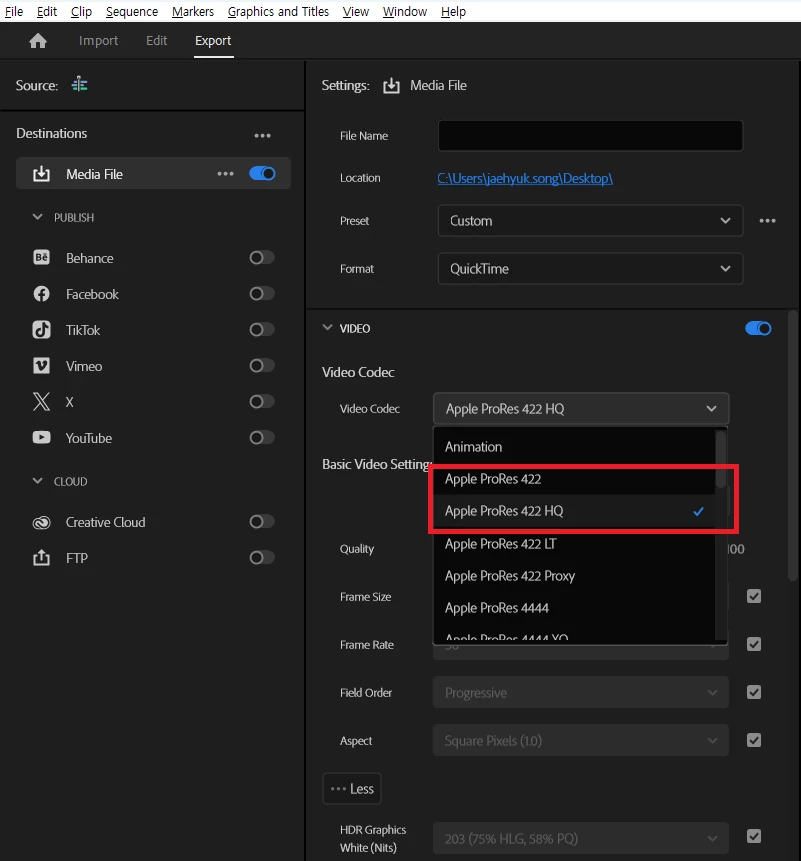Image resolution: width=801 pixels, height=861 pixels.
Task: Enable the Creative Cloud toggle
Action: [x=262, y=522]
